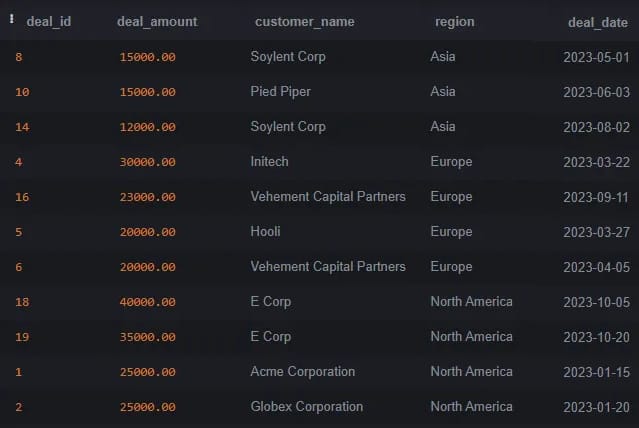Click the 2023-01-20 deal date cell
Image resolution: width=639 pixels, height=428 pixels.
[597, 407]
